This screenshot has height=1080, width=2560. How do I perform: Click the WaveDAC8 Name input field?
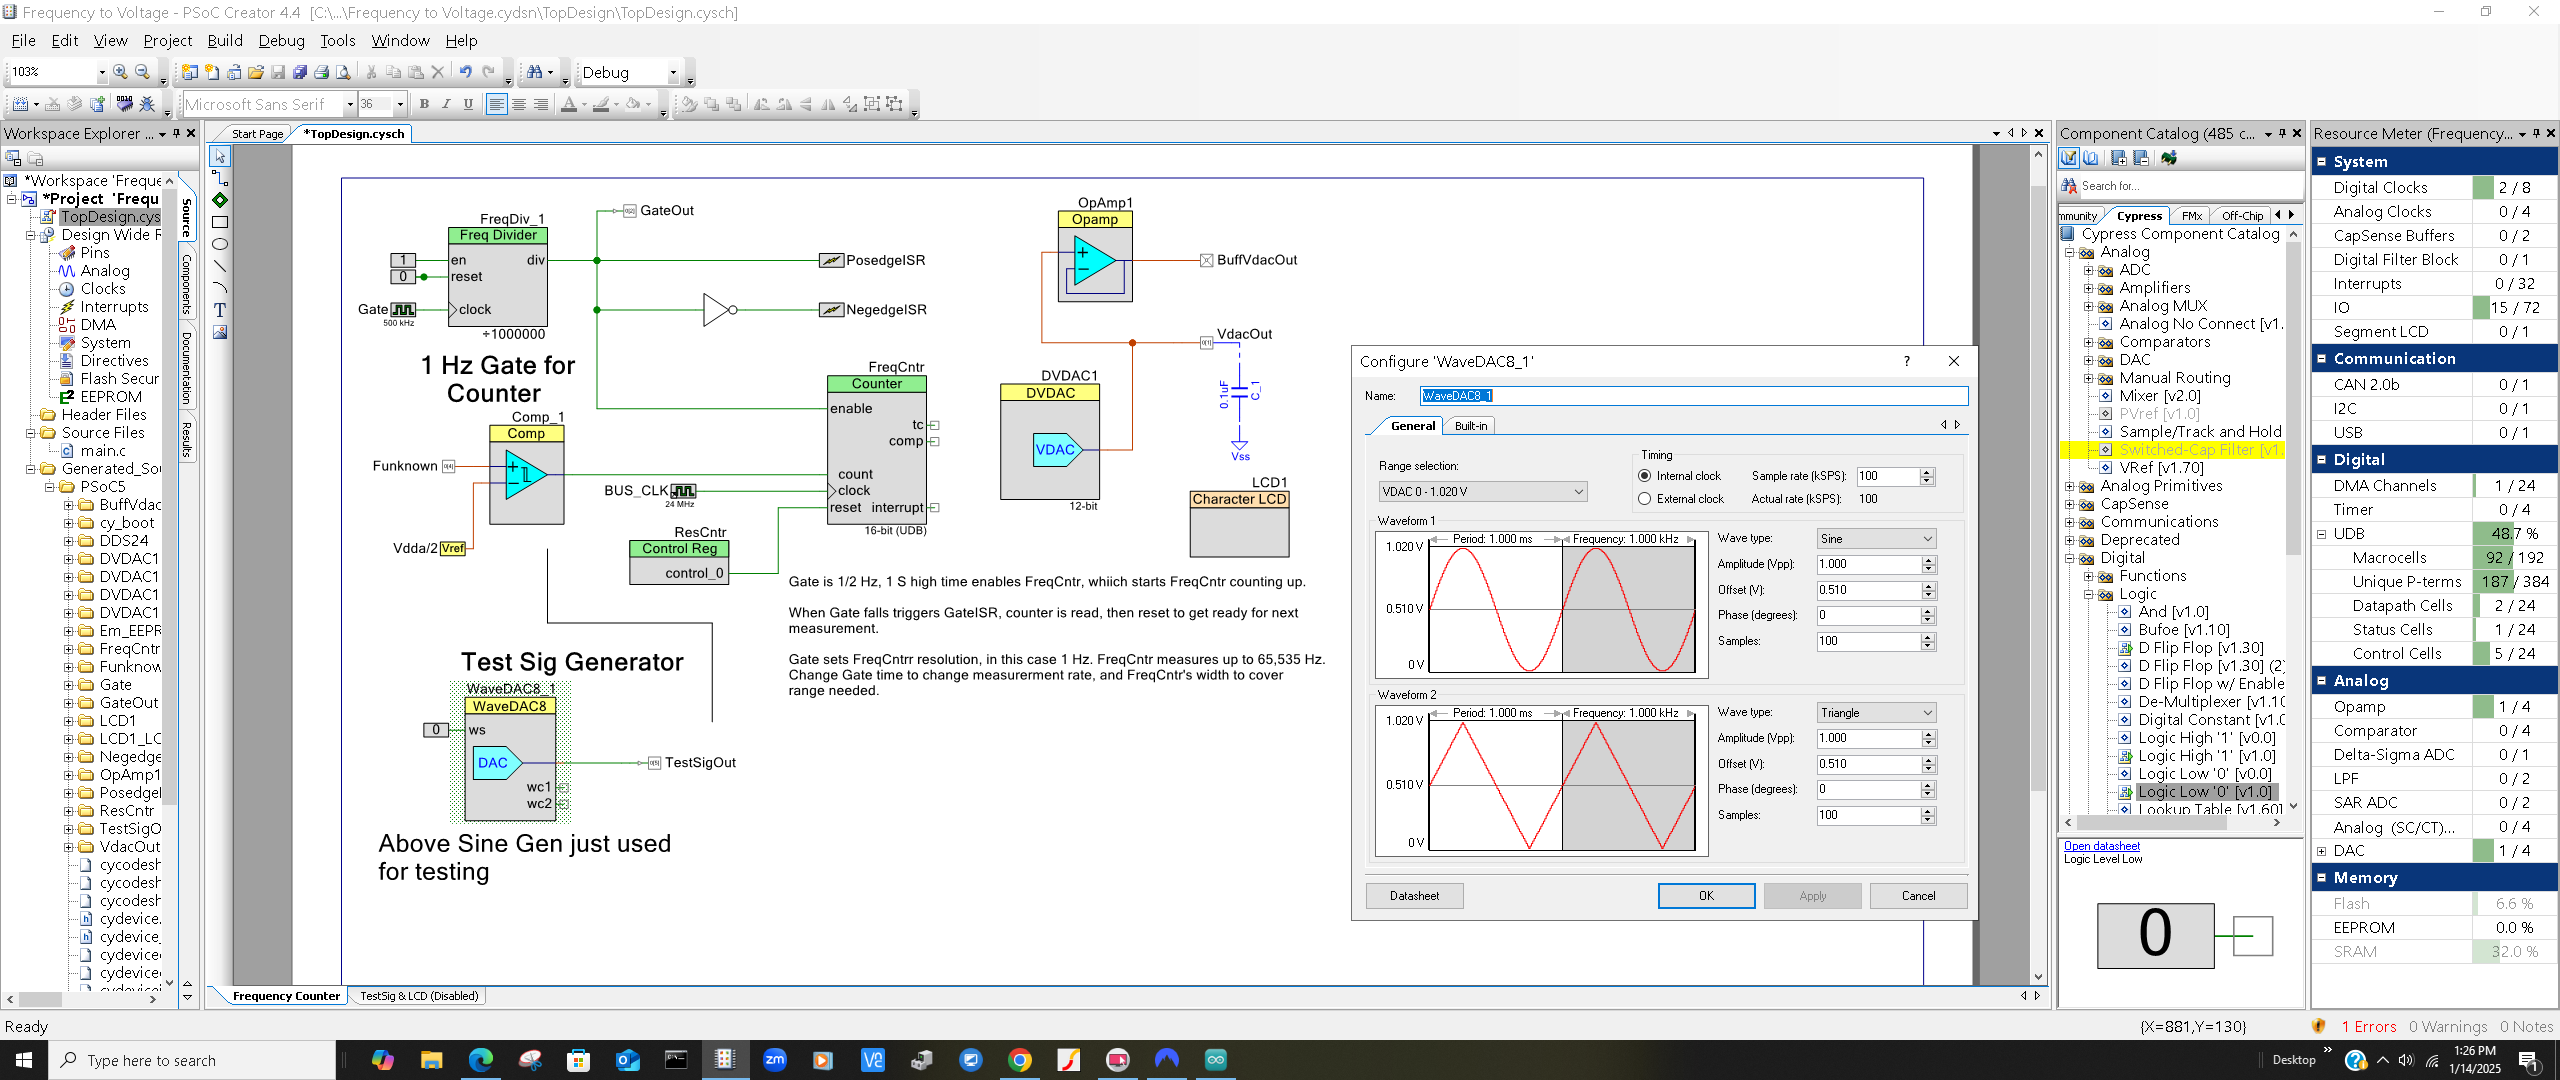1694,396
